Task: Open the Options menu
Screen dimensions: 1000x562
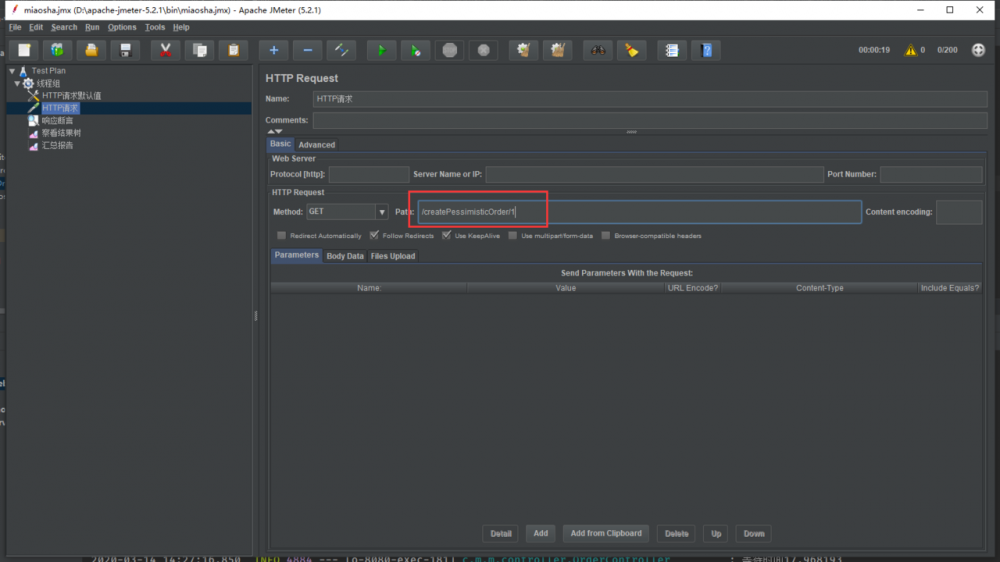Action: point(122,27)
